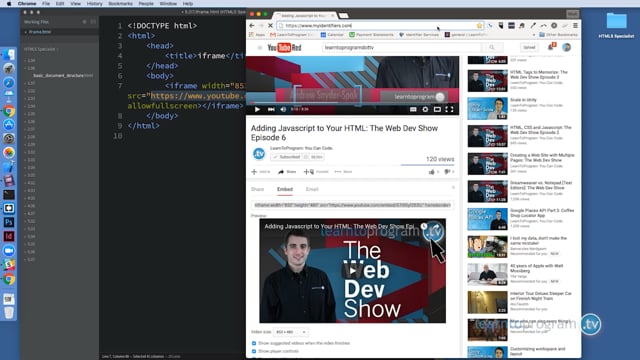This screenshot has height=360, width=640.
Task: Bookmark page with star icon
Action: point(479,25)
